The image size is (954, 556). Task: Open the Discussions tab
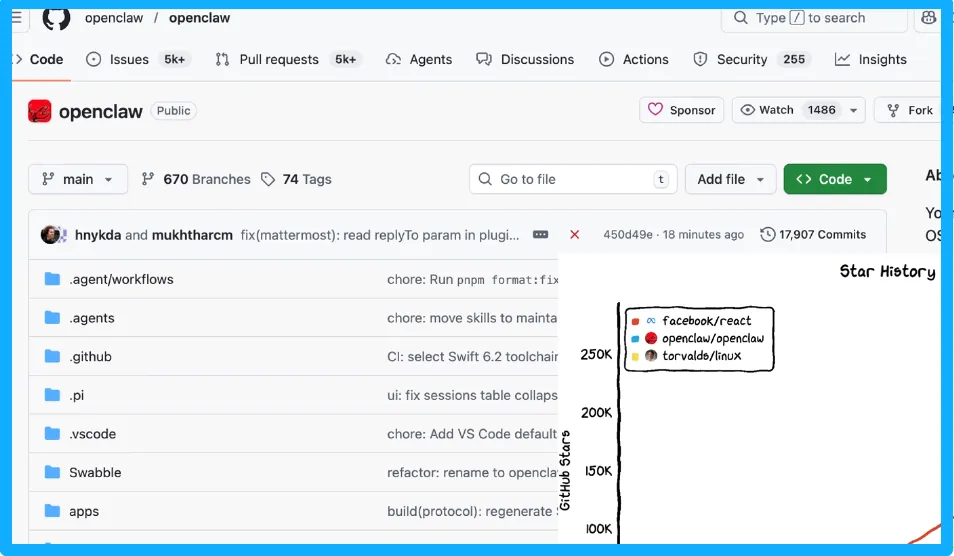point(525,60)
